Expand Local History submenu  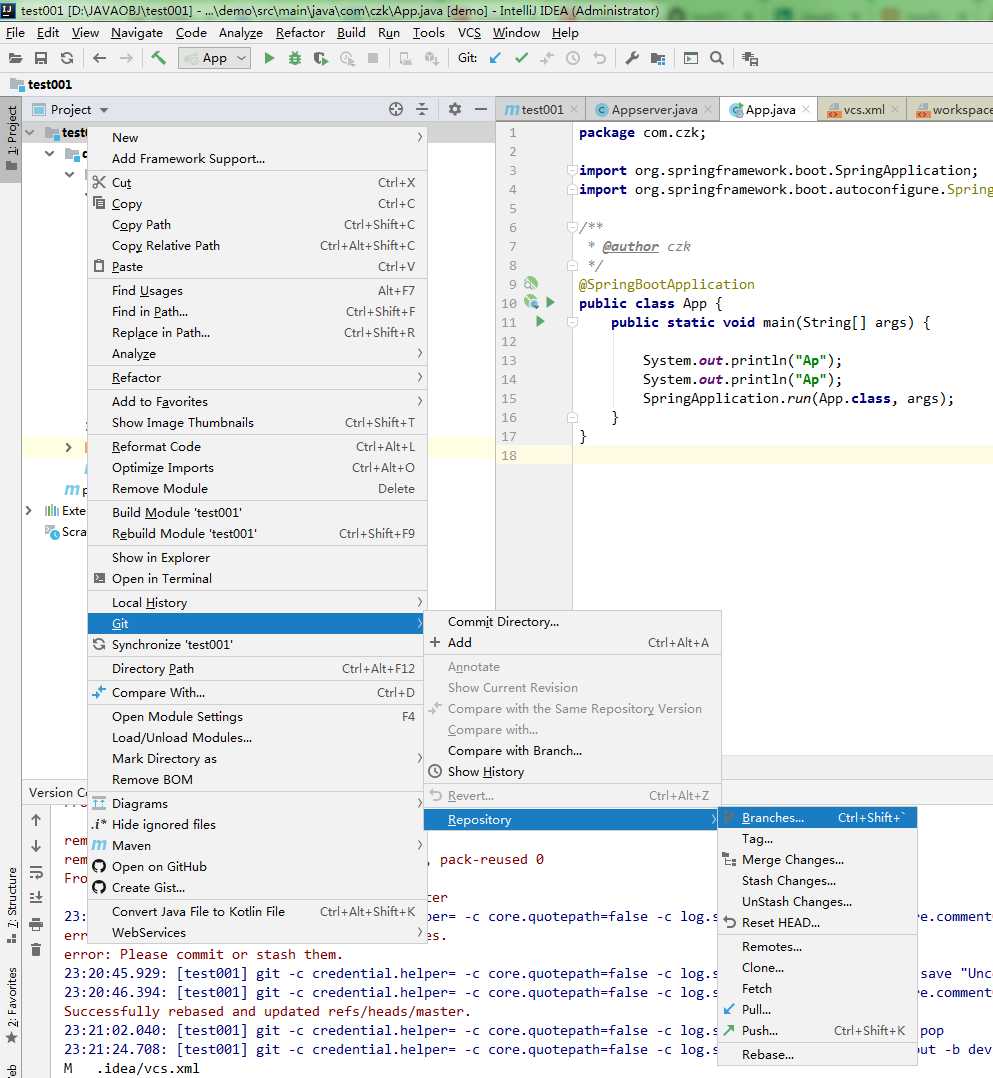pyautogui.click(x=257, y=602)
